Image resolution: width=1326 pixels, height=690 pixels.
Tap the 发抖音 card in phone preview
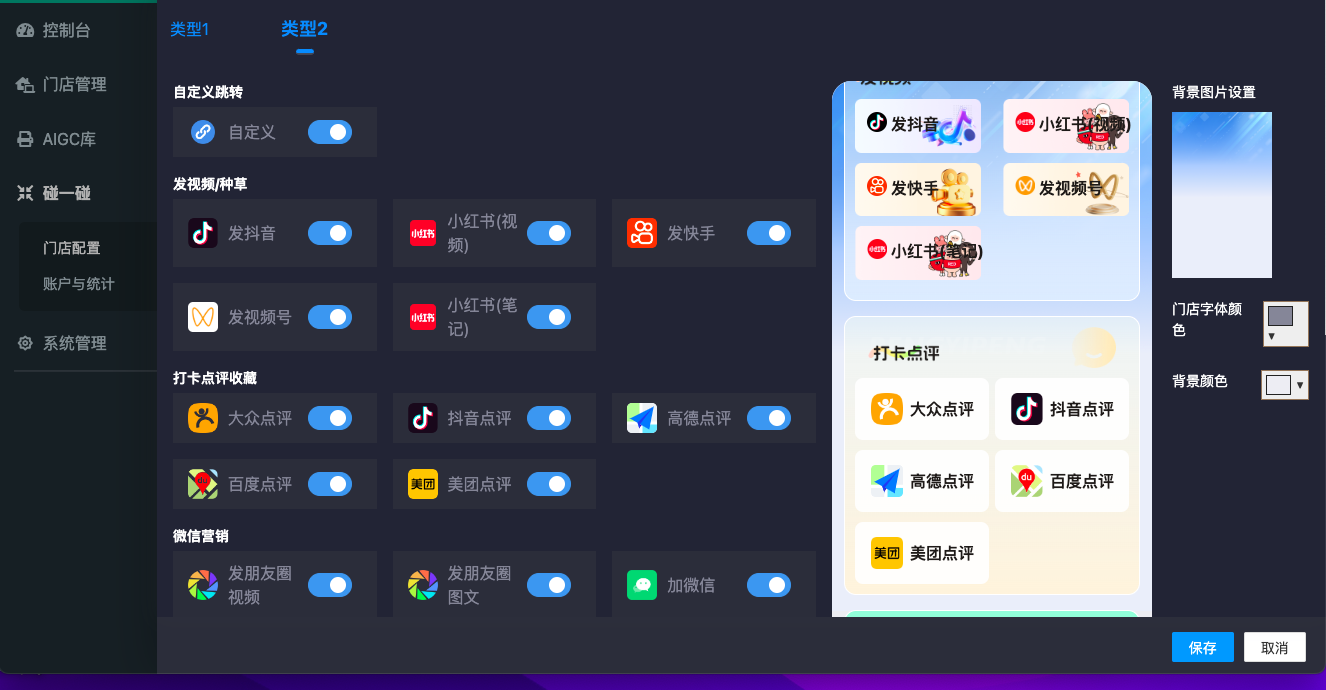pos(918,126)
